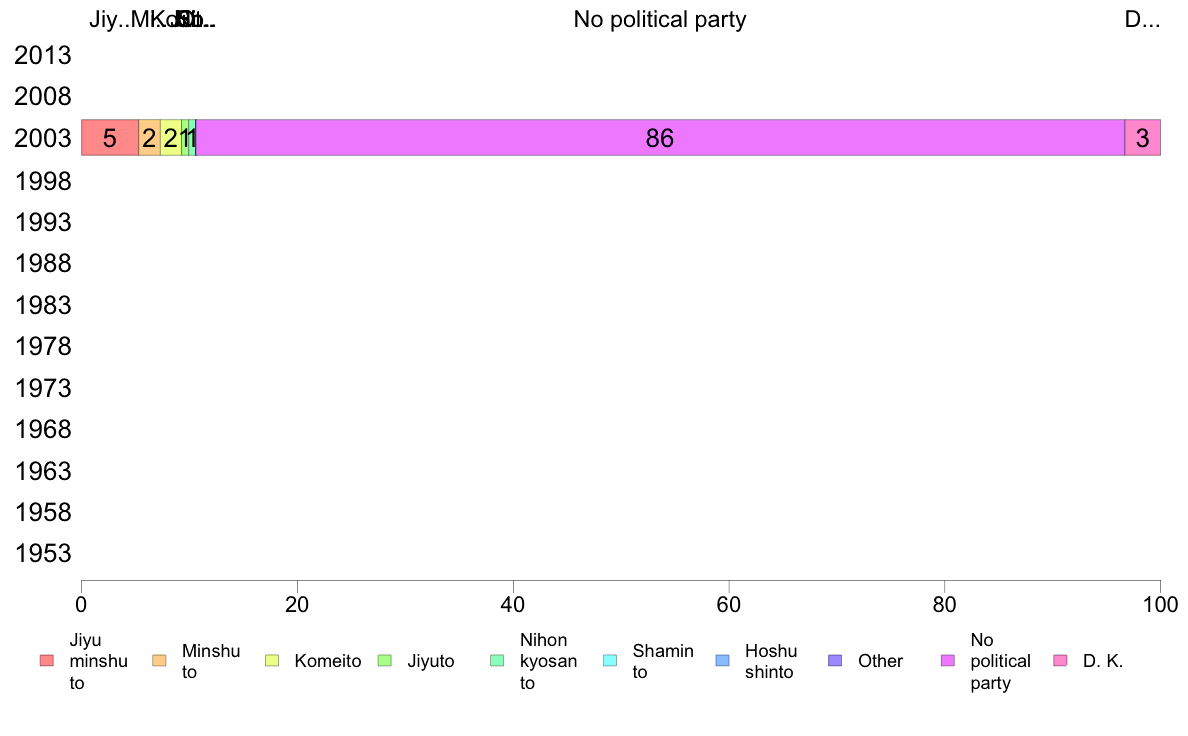Click the 2013 year label
1188x736 pixels.
tap(43, 55)
